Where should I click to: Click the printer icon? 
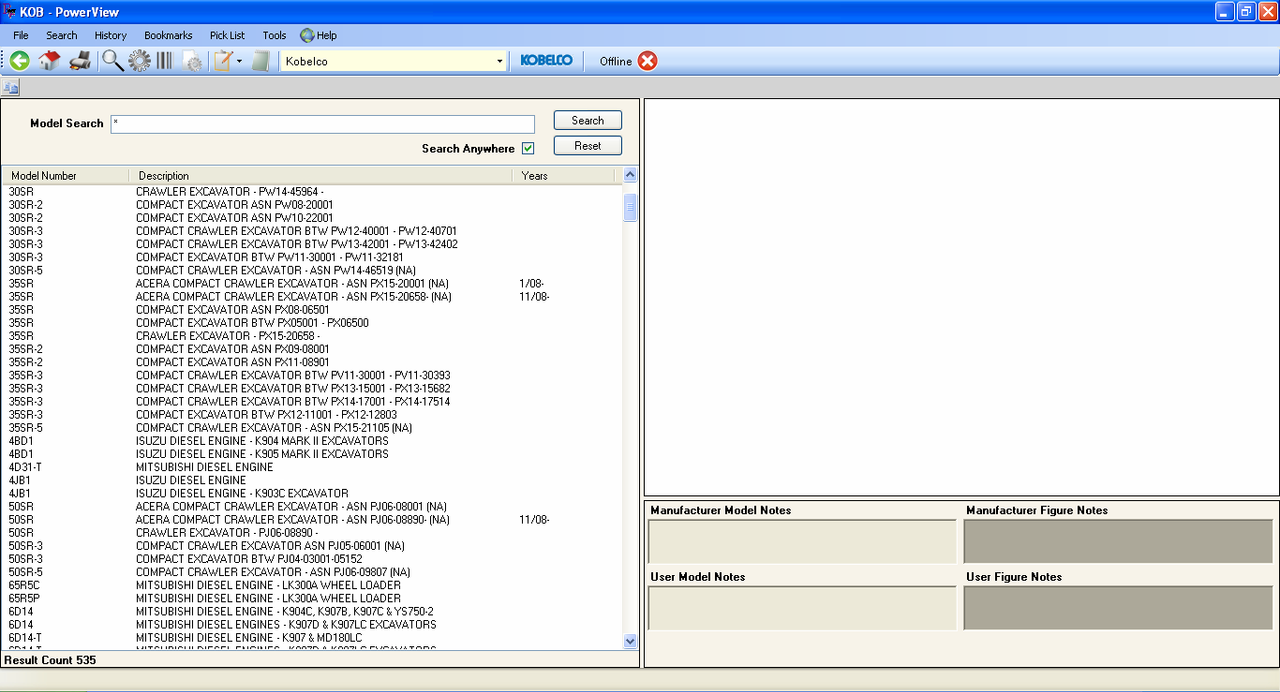pyautogui.click(x=80, y=61)
